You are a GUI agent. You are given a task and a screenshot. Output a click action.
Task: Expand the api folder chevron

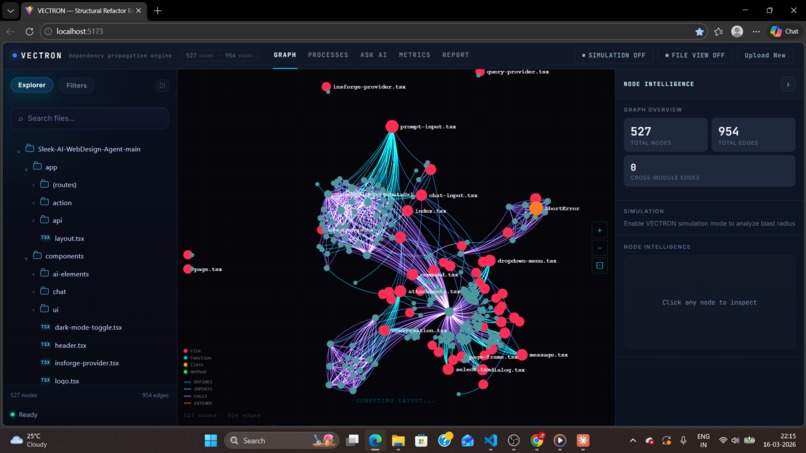[34, 221]
